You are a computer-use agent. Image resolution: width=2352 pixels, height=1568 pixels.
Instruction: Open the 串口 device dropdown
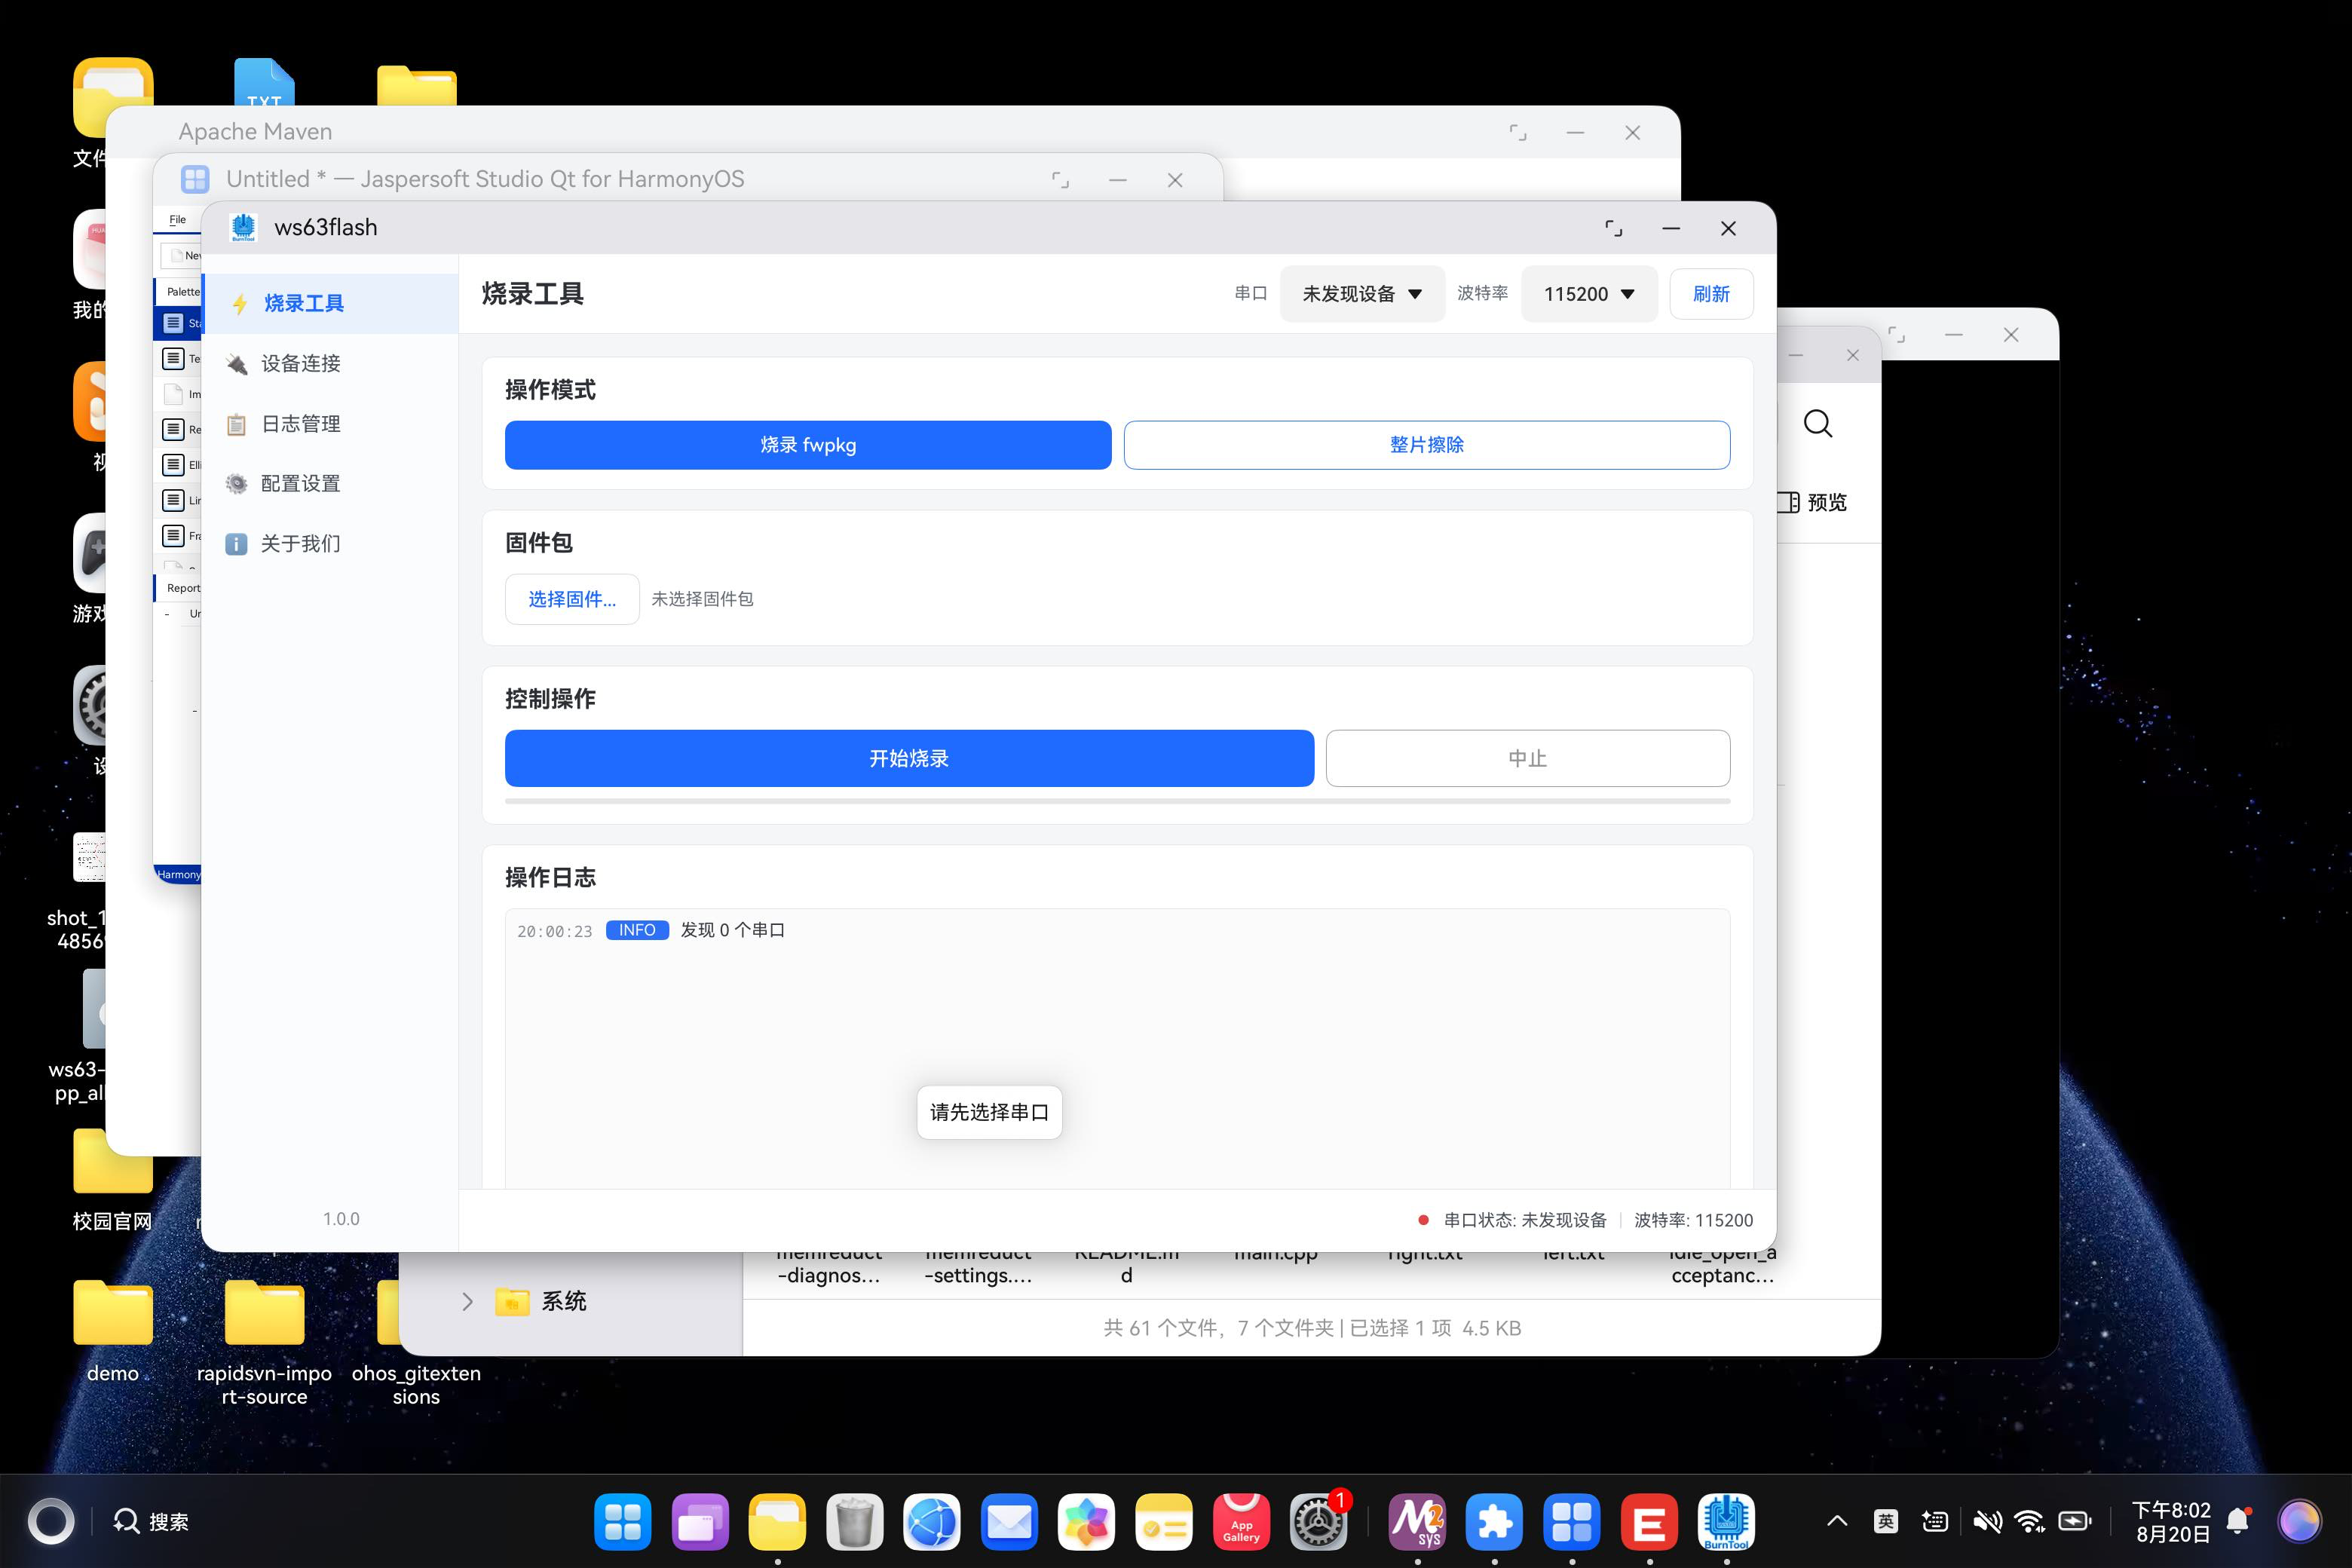(x=1362, y=294)
